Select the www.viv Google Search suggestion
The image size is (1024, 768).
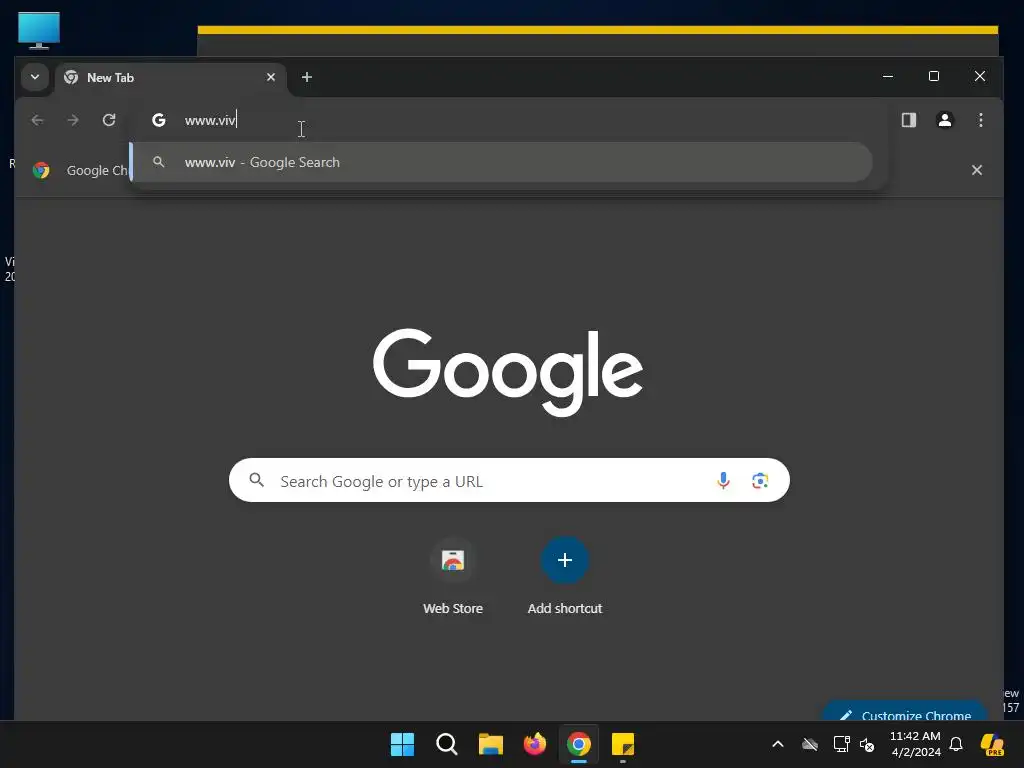pos(502,162)
